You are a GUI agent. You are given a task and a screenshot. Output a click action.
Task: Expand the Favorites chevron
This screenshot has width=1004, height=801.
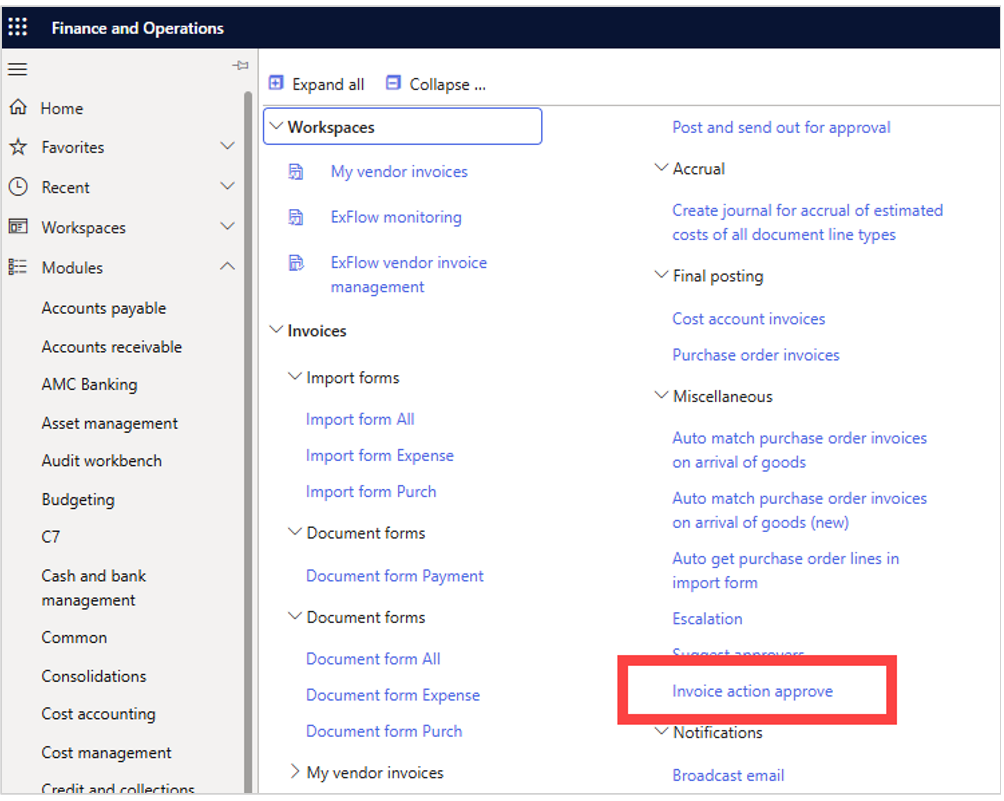point(227,147)
